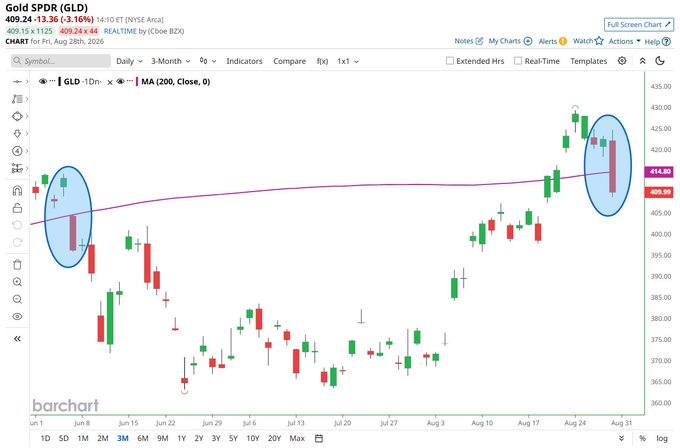
Task: Open the calendar date range icon
Action: coord(319,438)
